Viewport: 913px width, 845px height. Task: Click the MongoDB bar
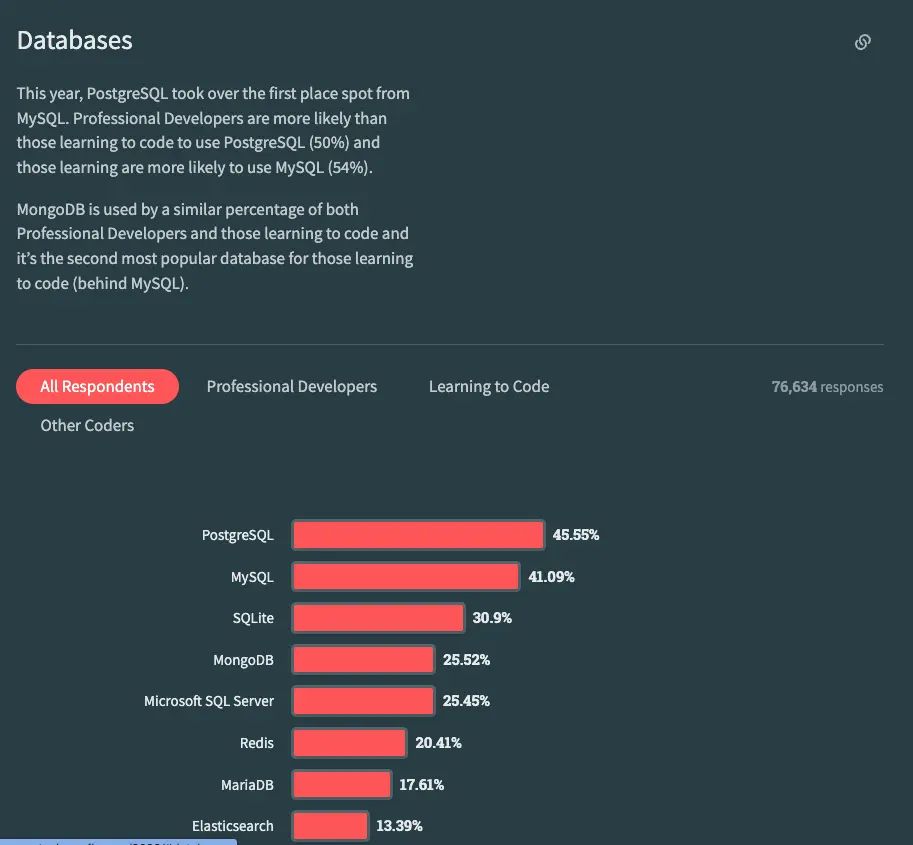(x=363, y=660)
